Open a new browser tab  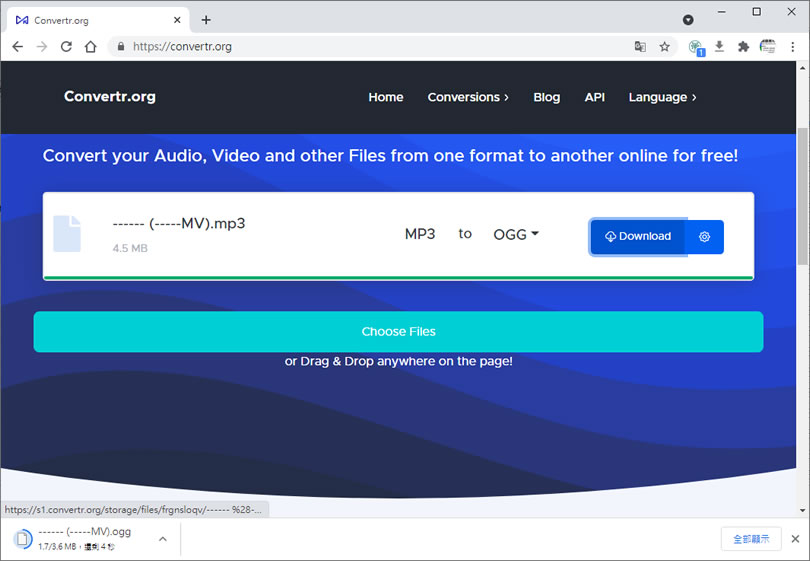[206, 20]
